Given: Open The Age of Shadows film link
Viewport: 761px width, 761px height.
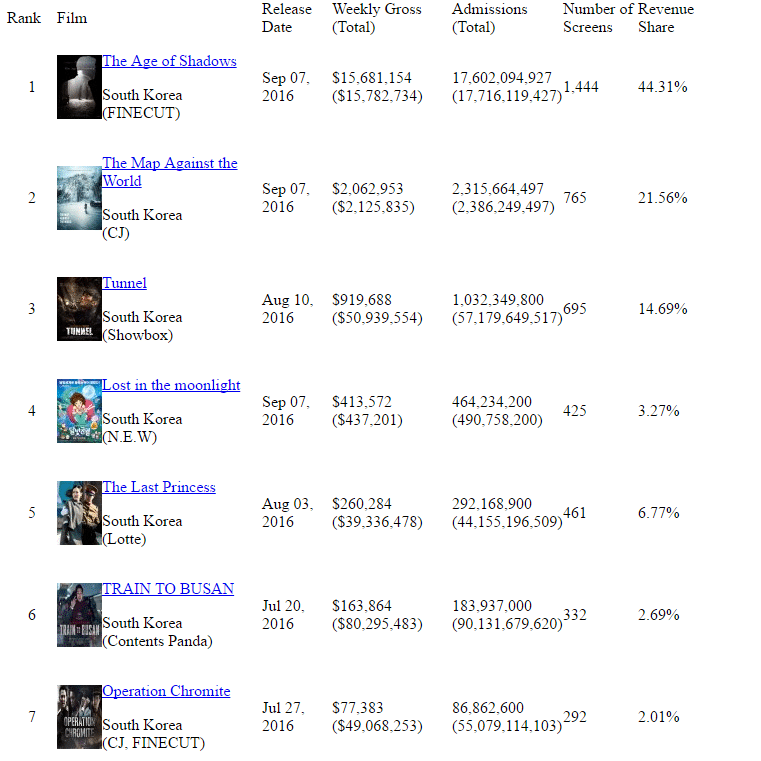Looking at the screenshot, I should 169,61.
